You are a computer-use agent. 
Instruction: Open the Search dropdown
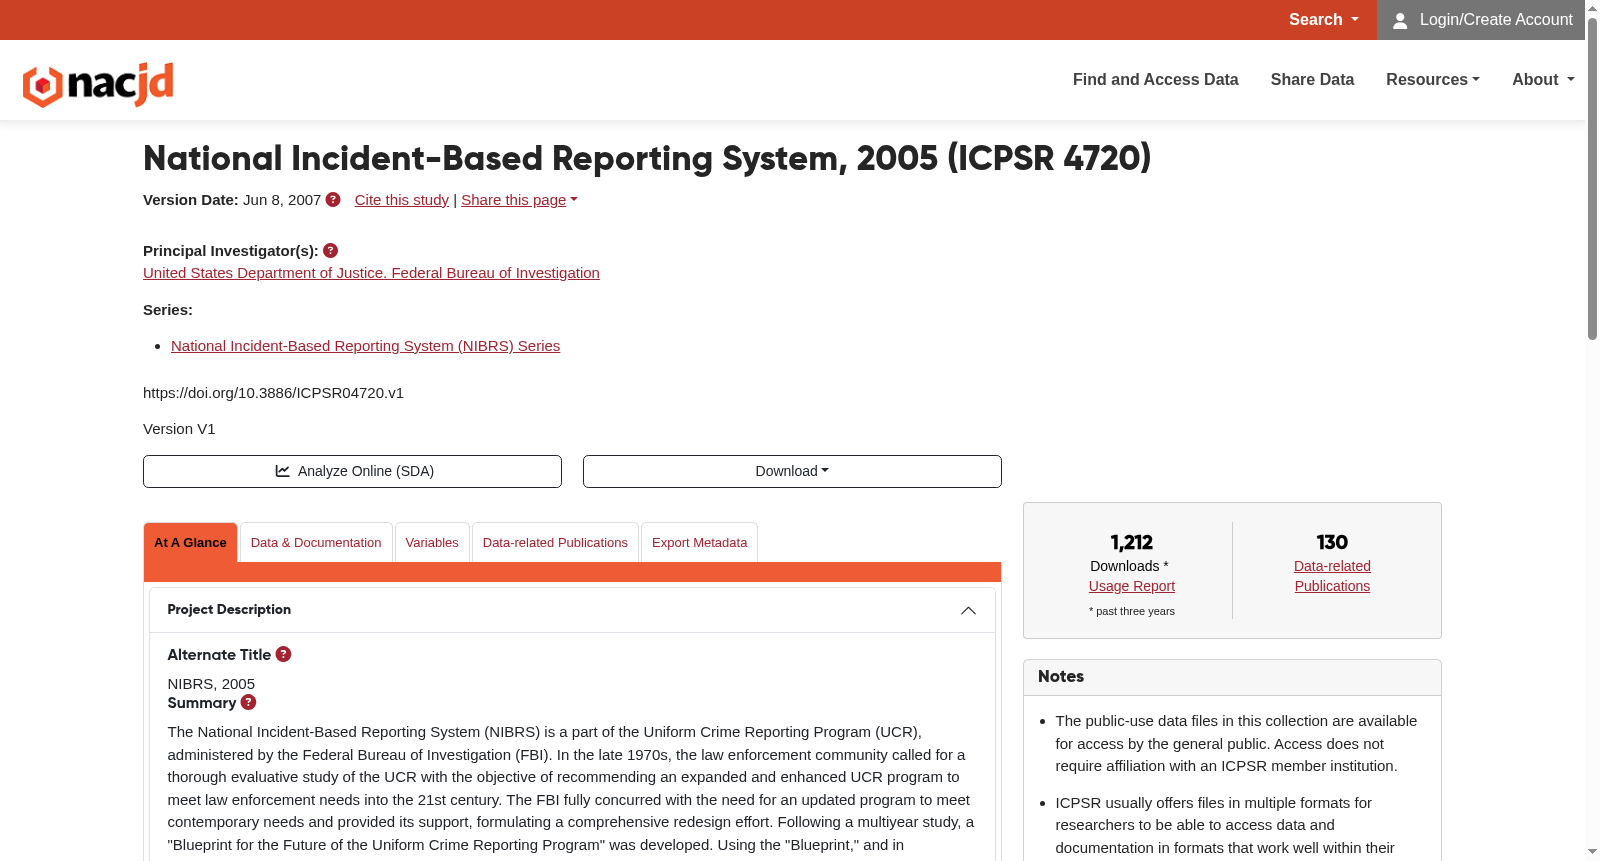(x=1324, y=20)
